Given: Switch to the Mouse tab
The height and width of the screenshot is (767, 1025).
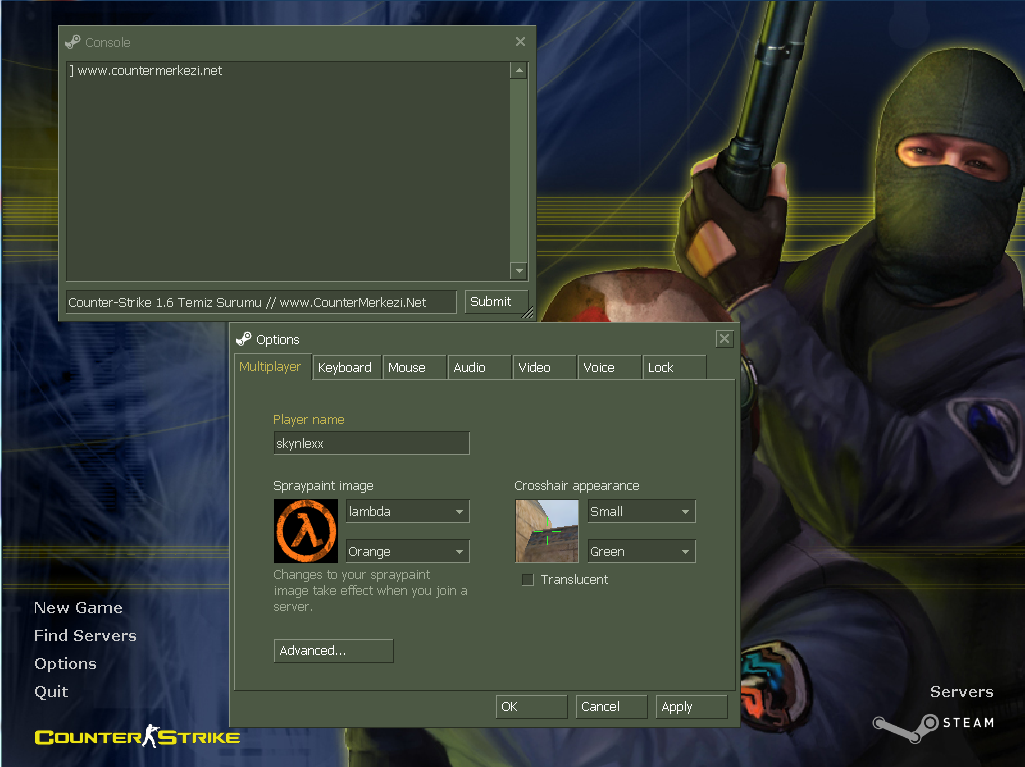Looking at the screenshot, I should (x=414, y=367).
